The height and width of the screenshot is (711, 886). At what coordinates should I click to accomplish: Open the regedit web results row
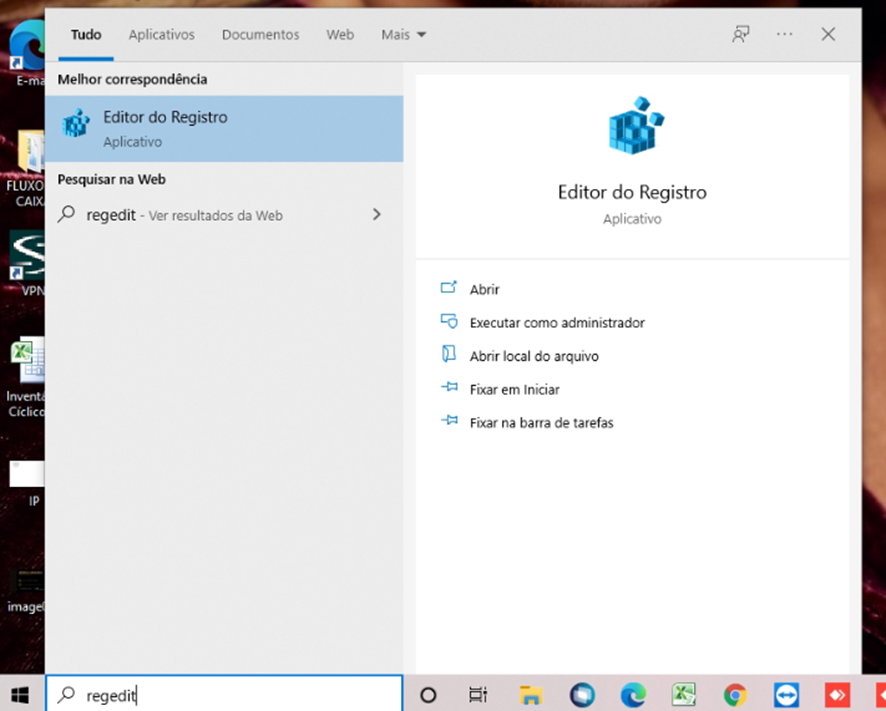click(x=224, y=215)
